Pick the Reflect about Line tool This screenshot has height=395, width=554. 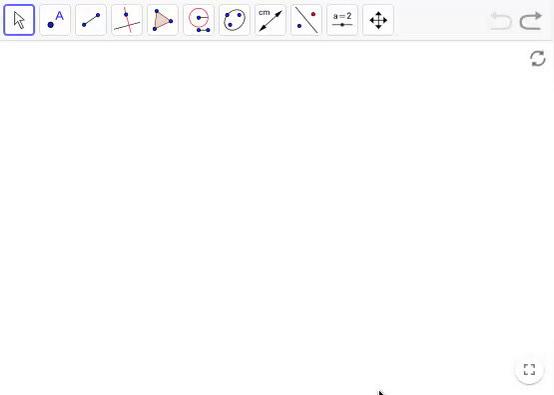coord(306,20)
